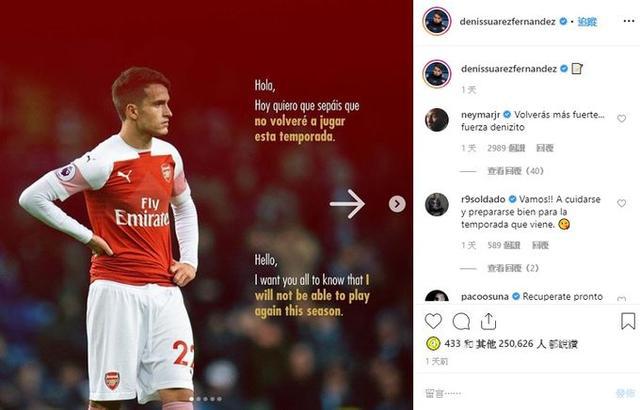Save post with the bookmark icon
640x410 pixels.
point(627,321)
